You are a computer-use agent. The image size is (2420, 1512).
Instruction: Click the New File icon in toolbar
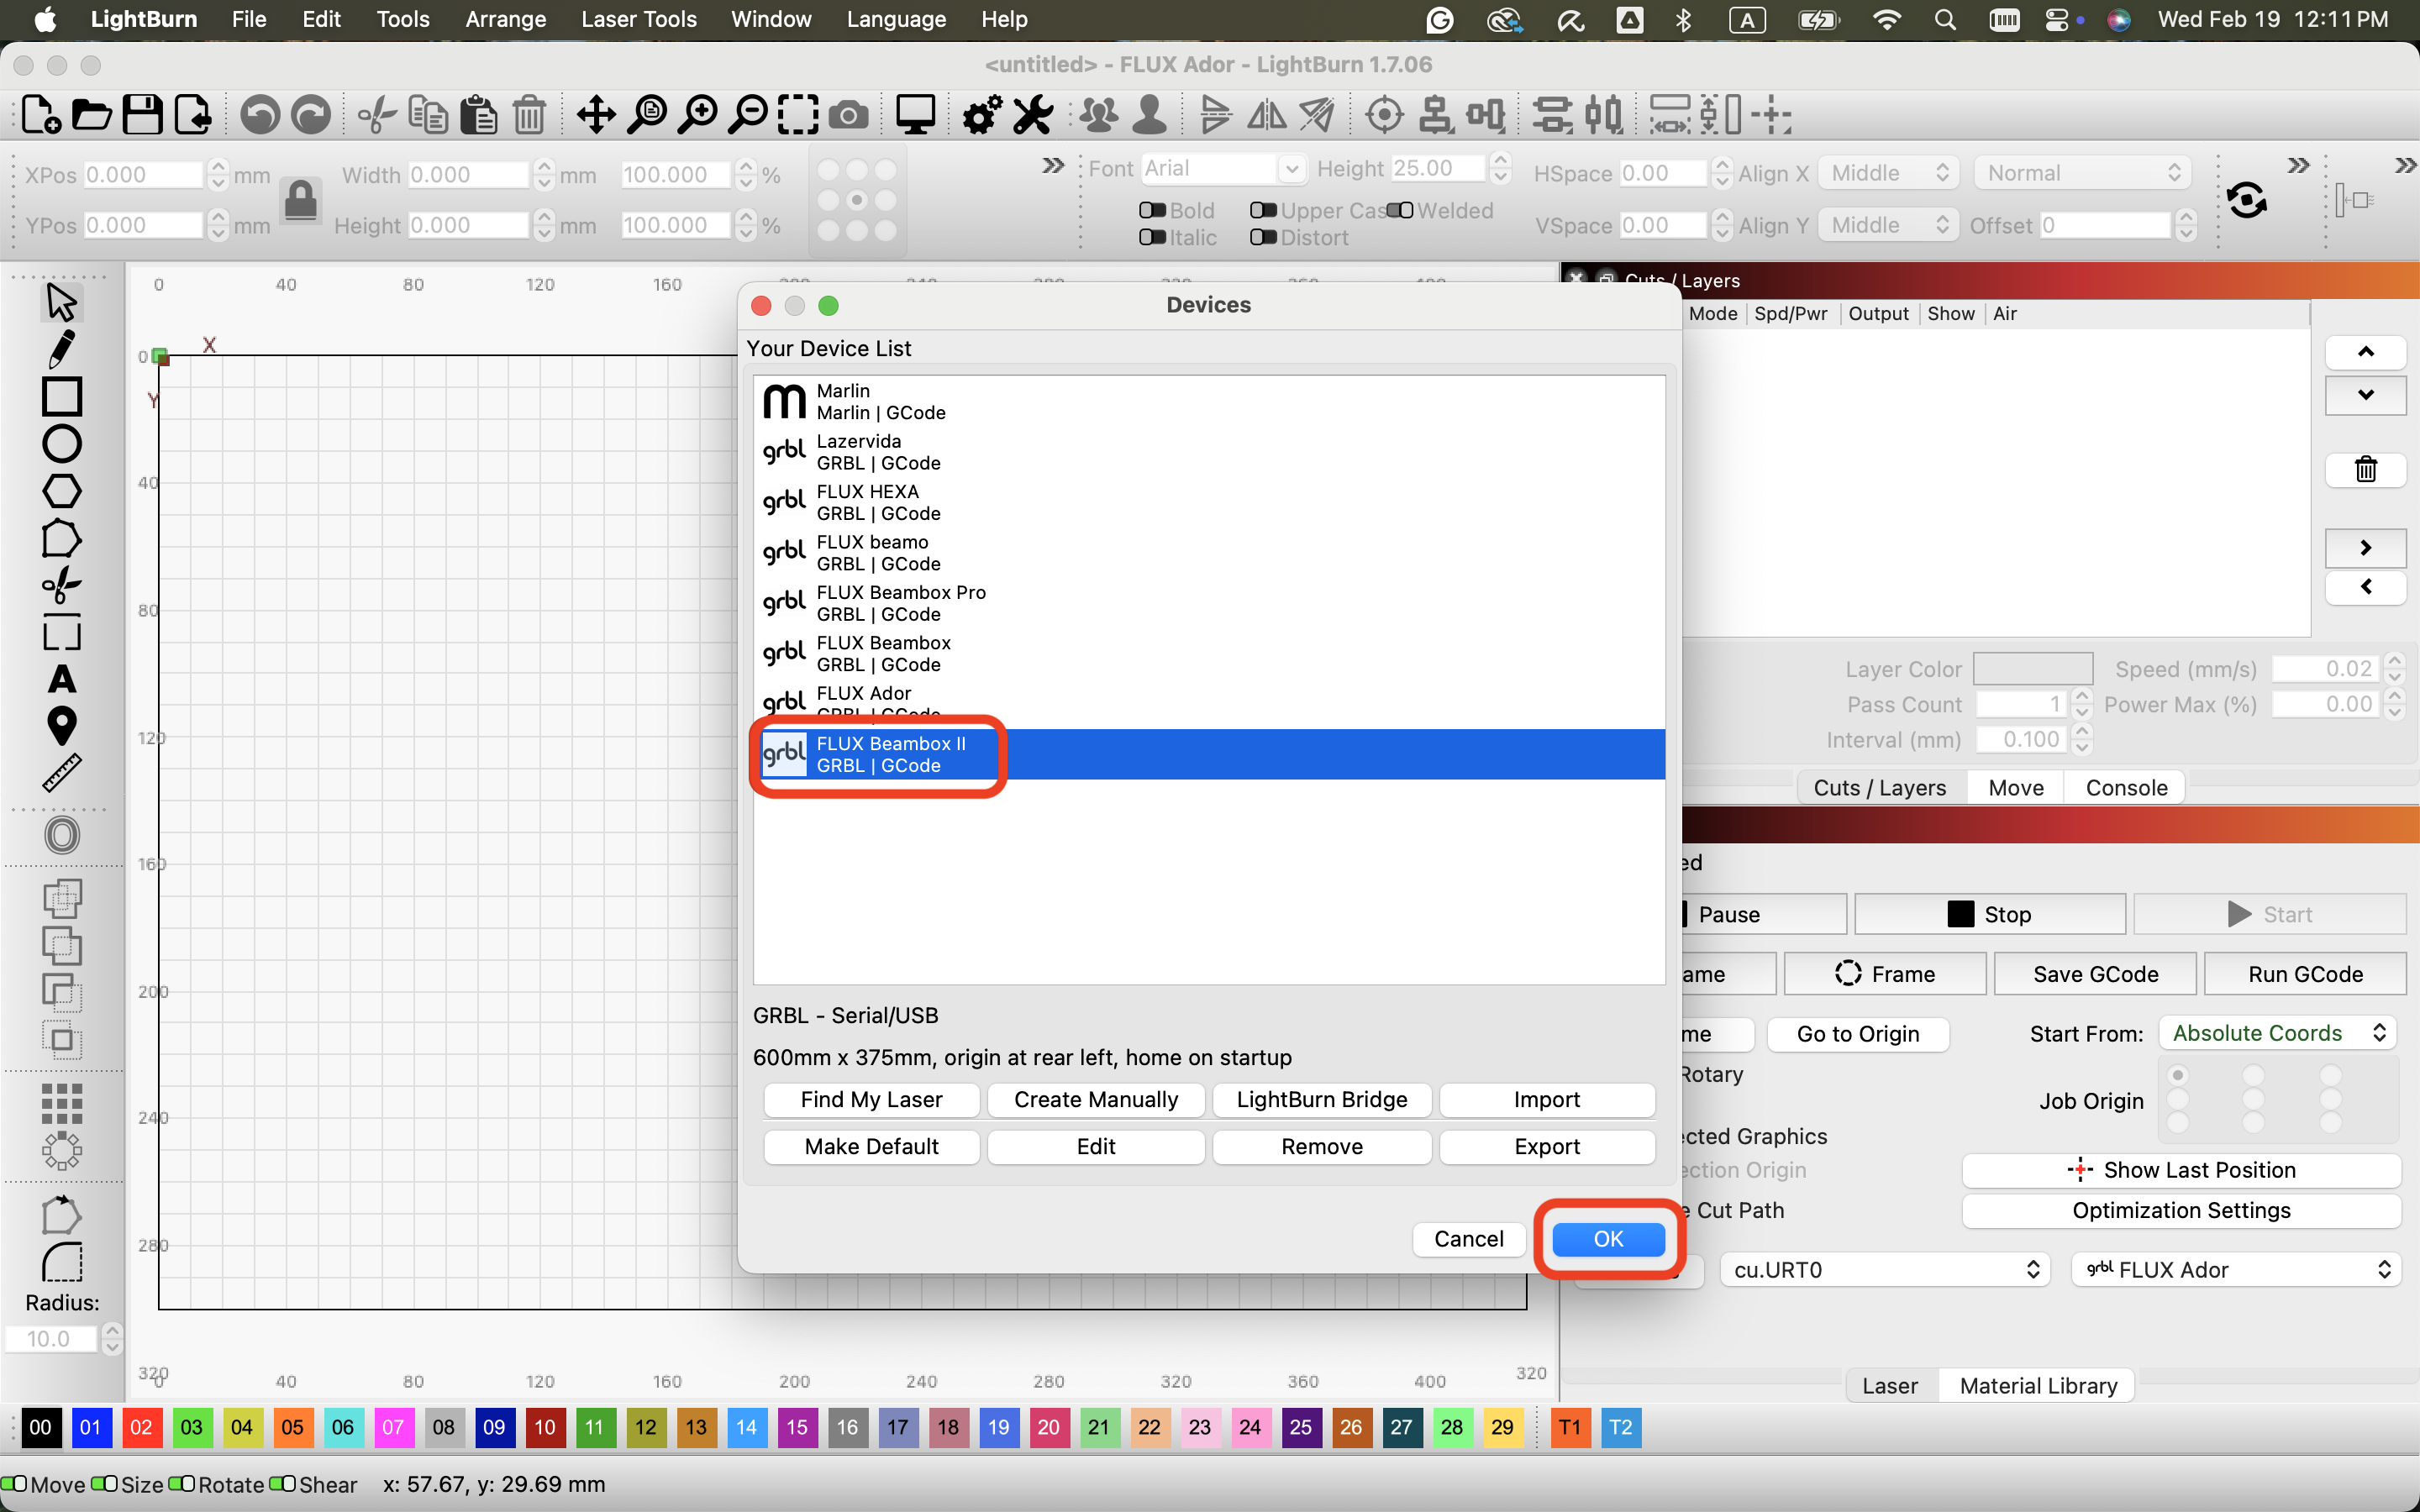point(41,115)
